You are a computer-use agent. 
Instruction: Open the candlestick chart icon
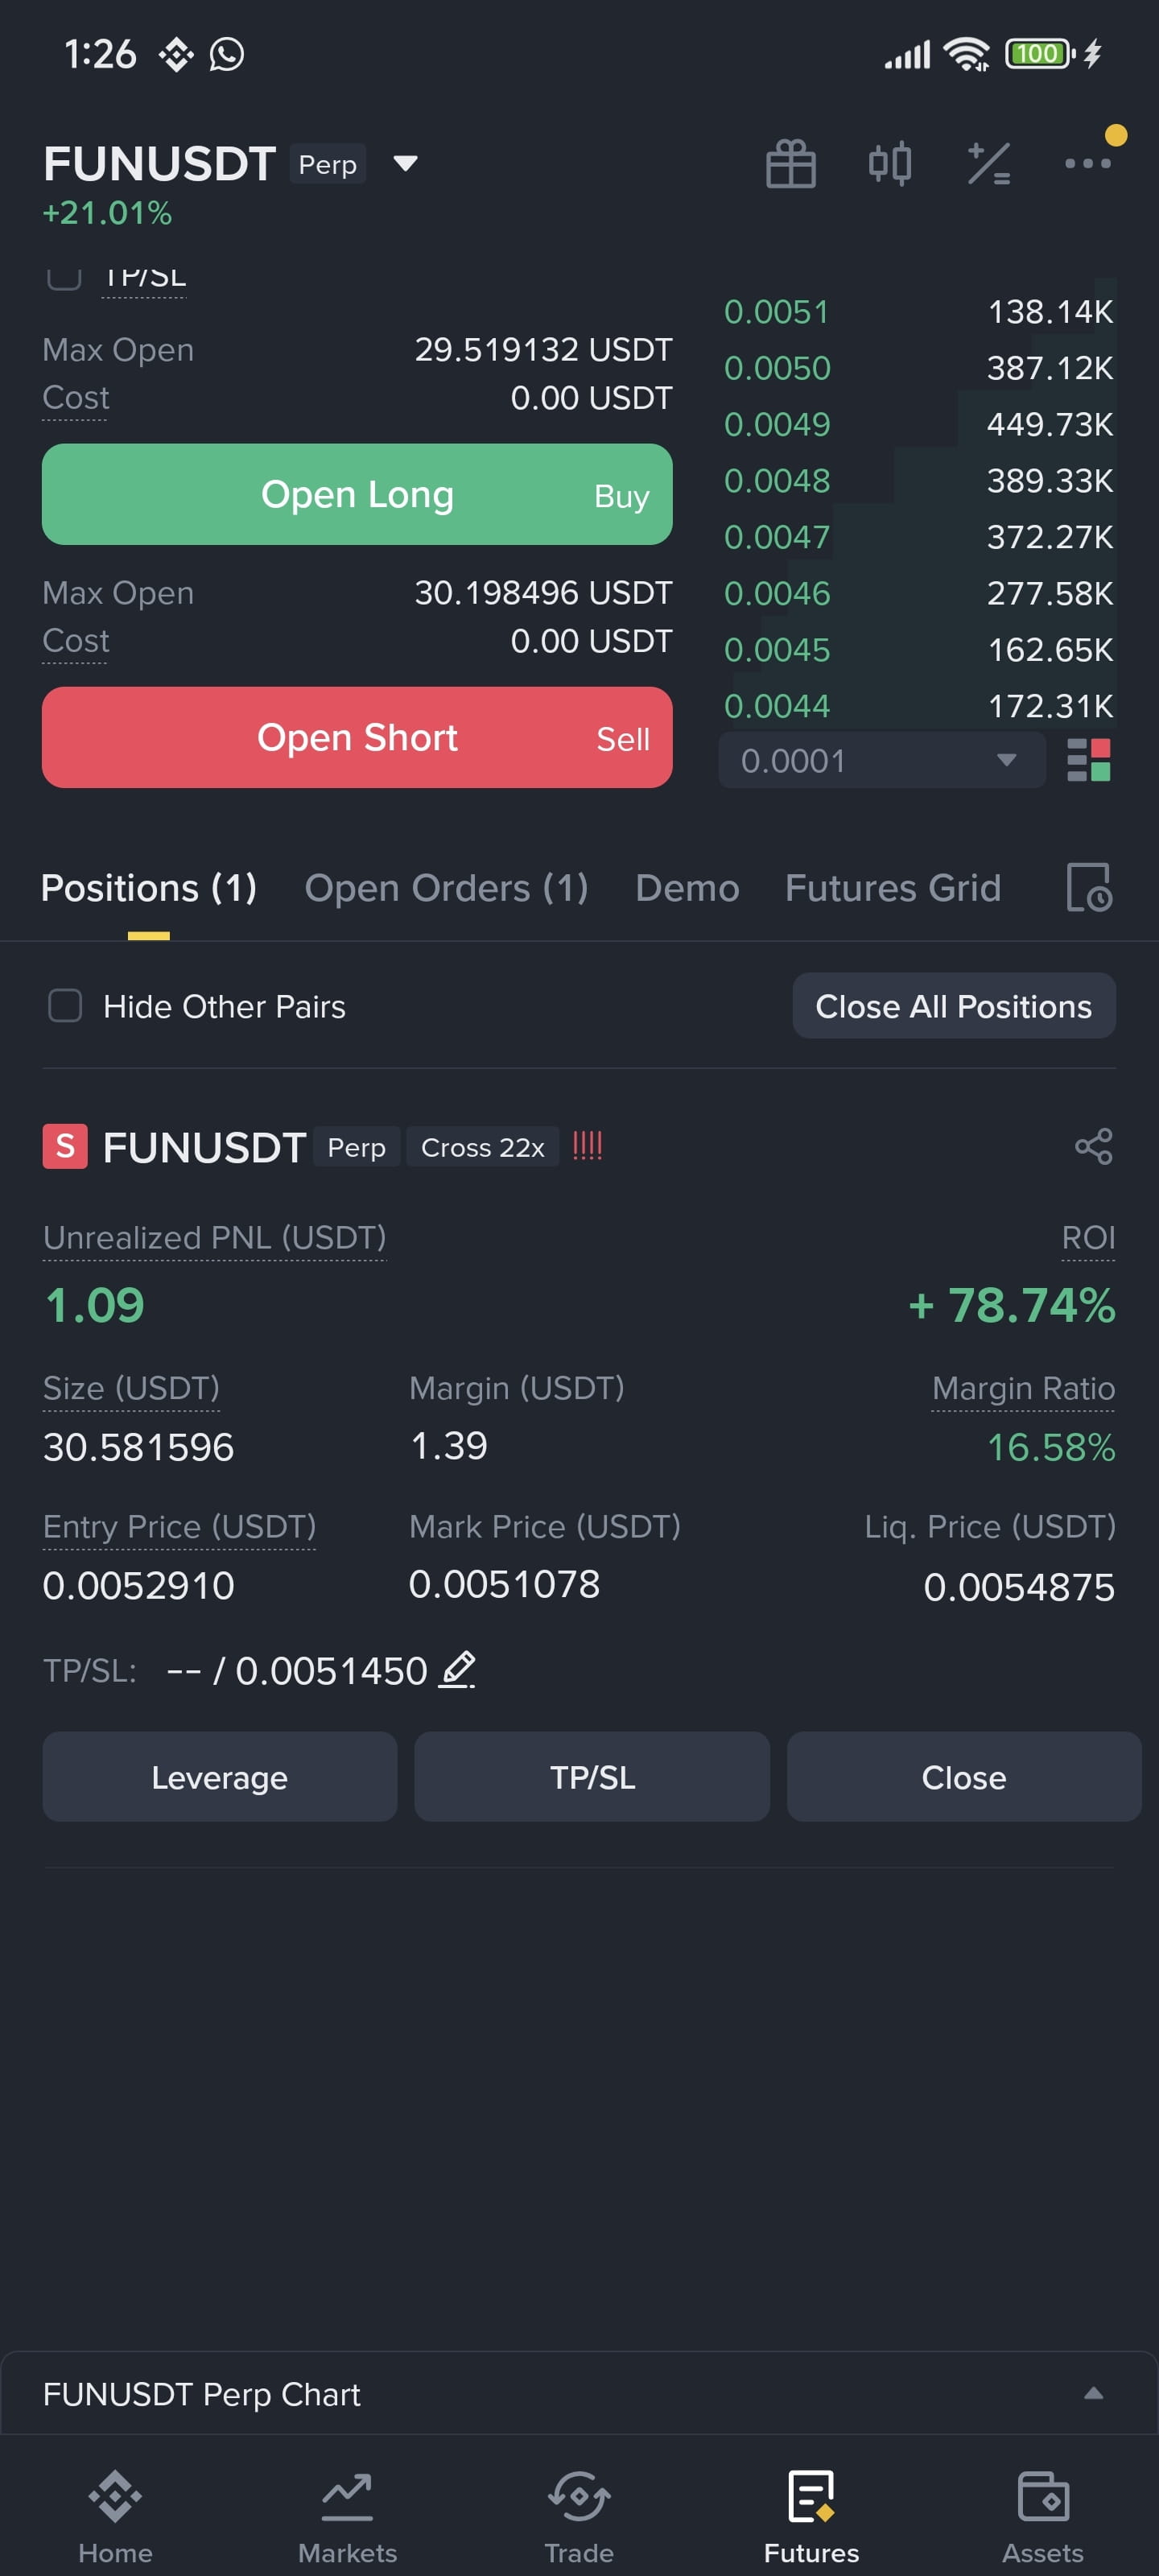pyautogui.click(x=889, y=163)
